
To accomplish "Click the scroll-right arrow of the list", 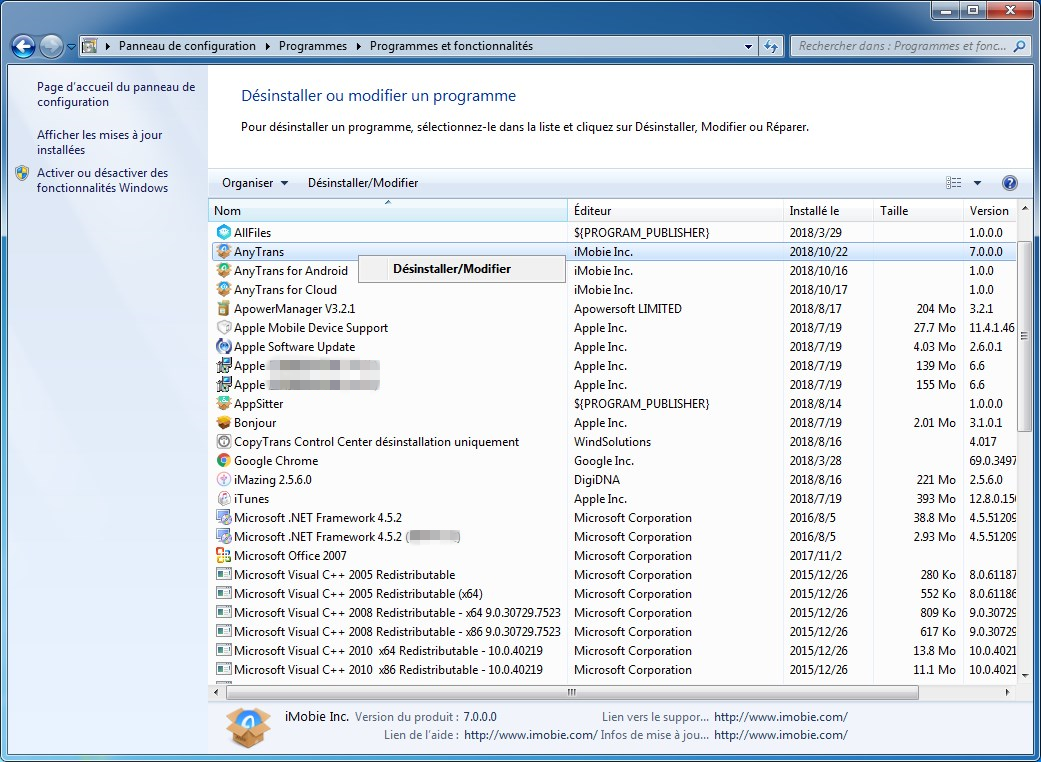I will pyautogui.click(x=1008, y=692).
